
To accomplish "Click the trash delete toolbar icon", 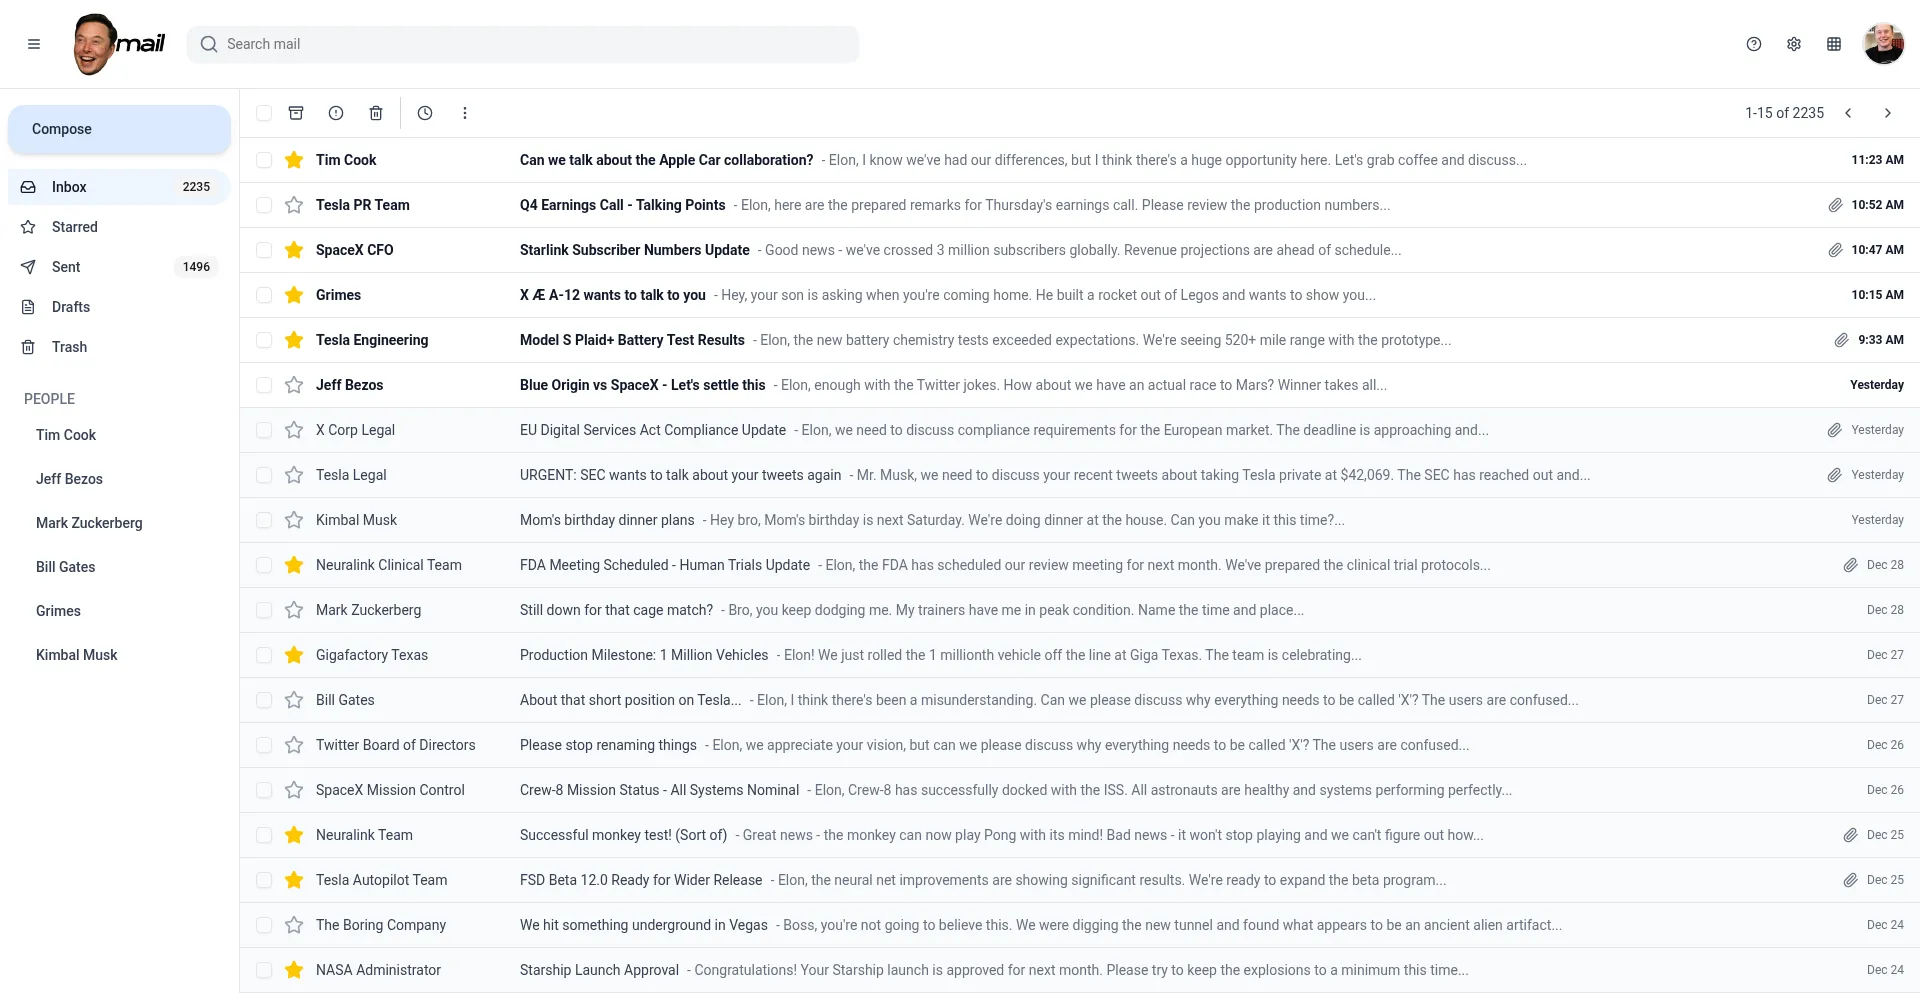I will [x=376, y=113].
